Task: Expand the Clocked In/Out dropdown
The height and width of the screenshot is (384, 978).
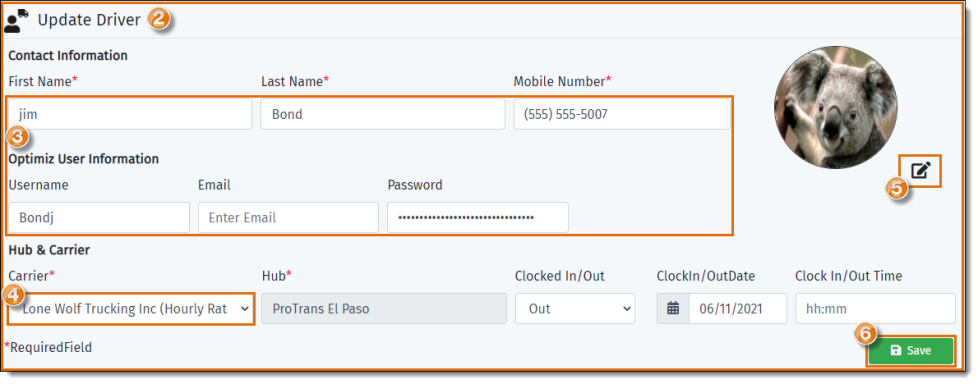Action: pos(574,309)
